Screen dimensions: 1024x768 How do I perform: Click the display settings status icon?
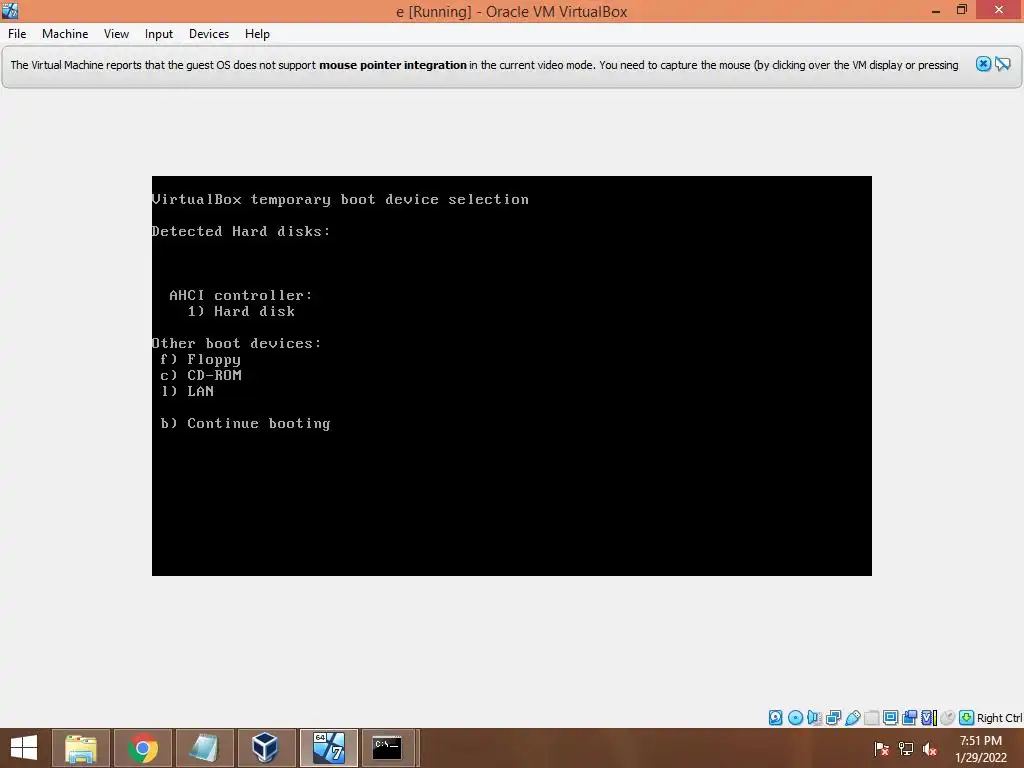pyautogui.click(x=890, y=718)
